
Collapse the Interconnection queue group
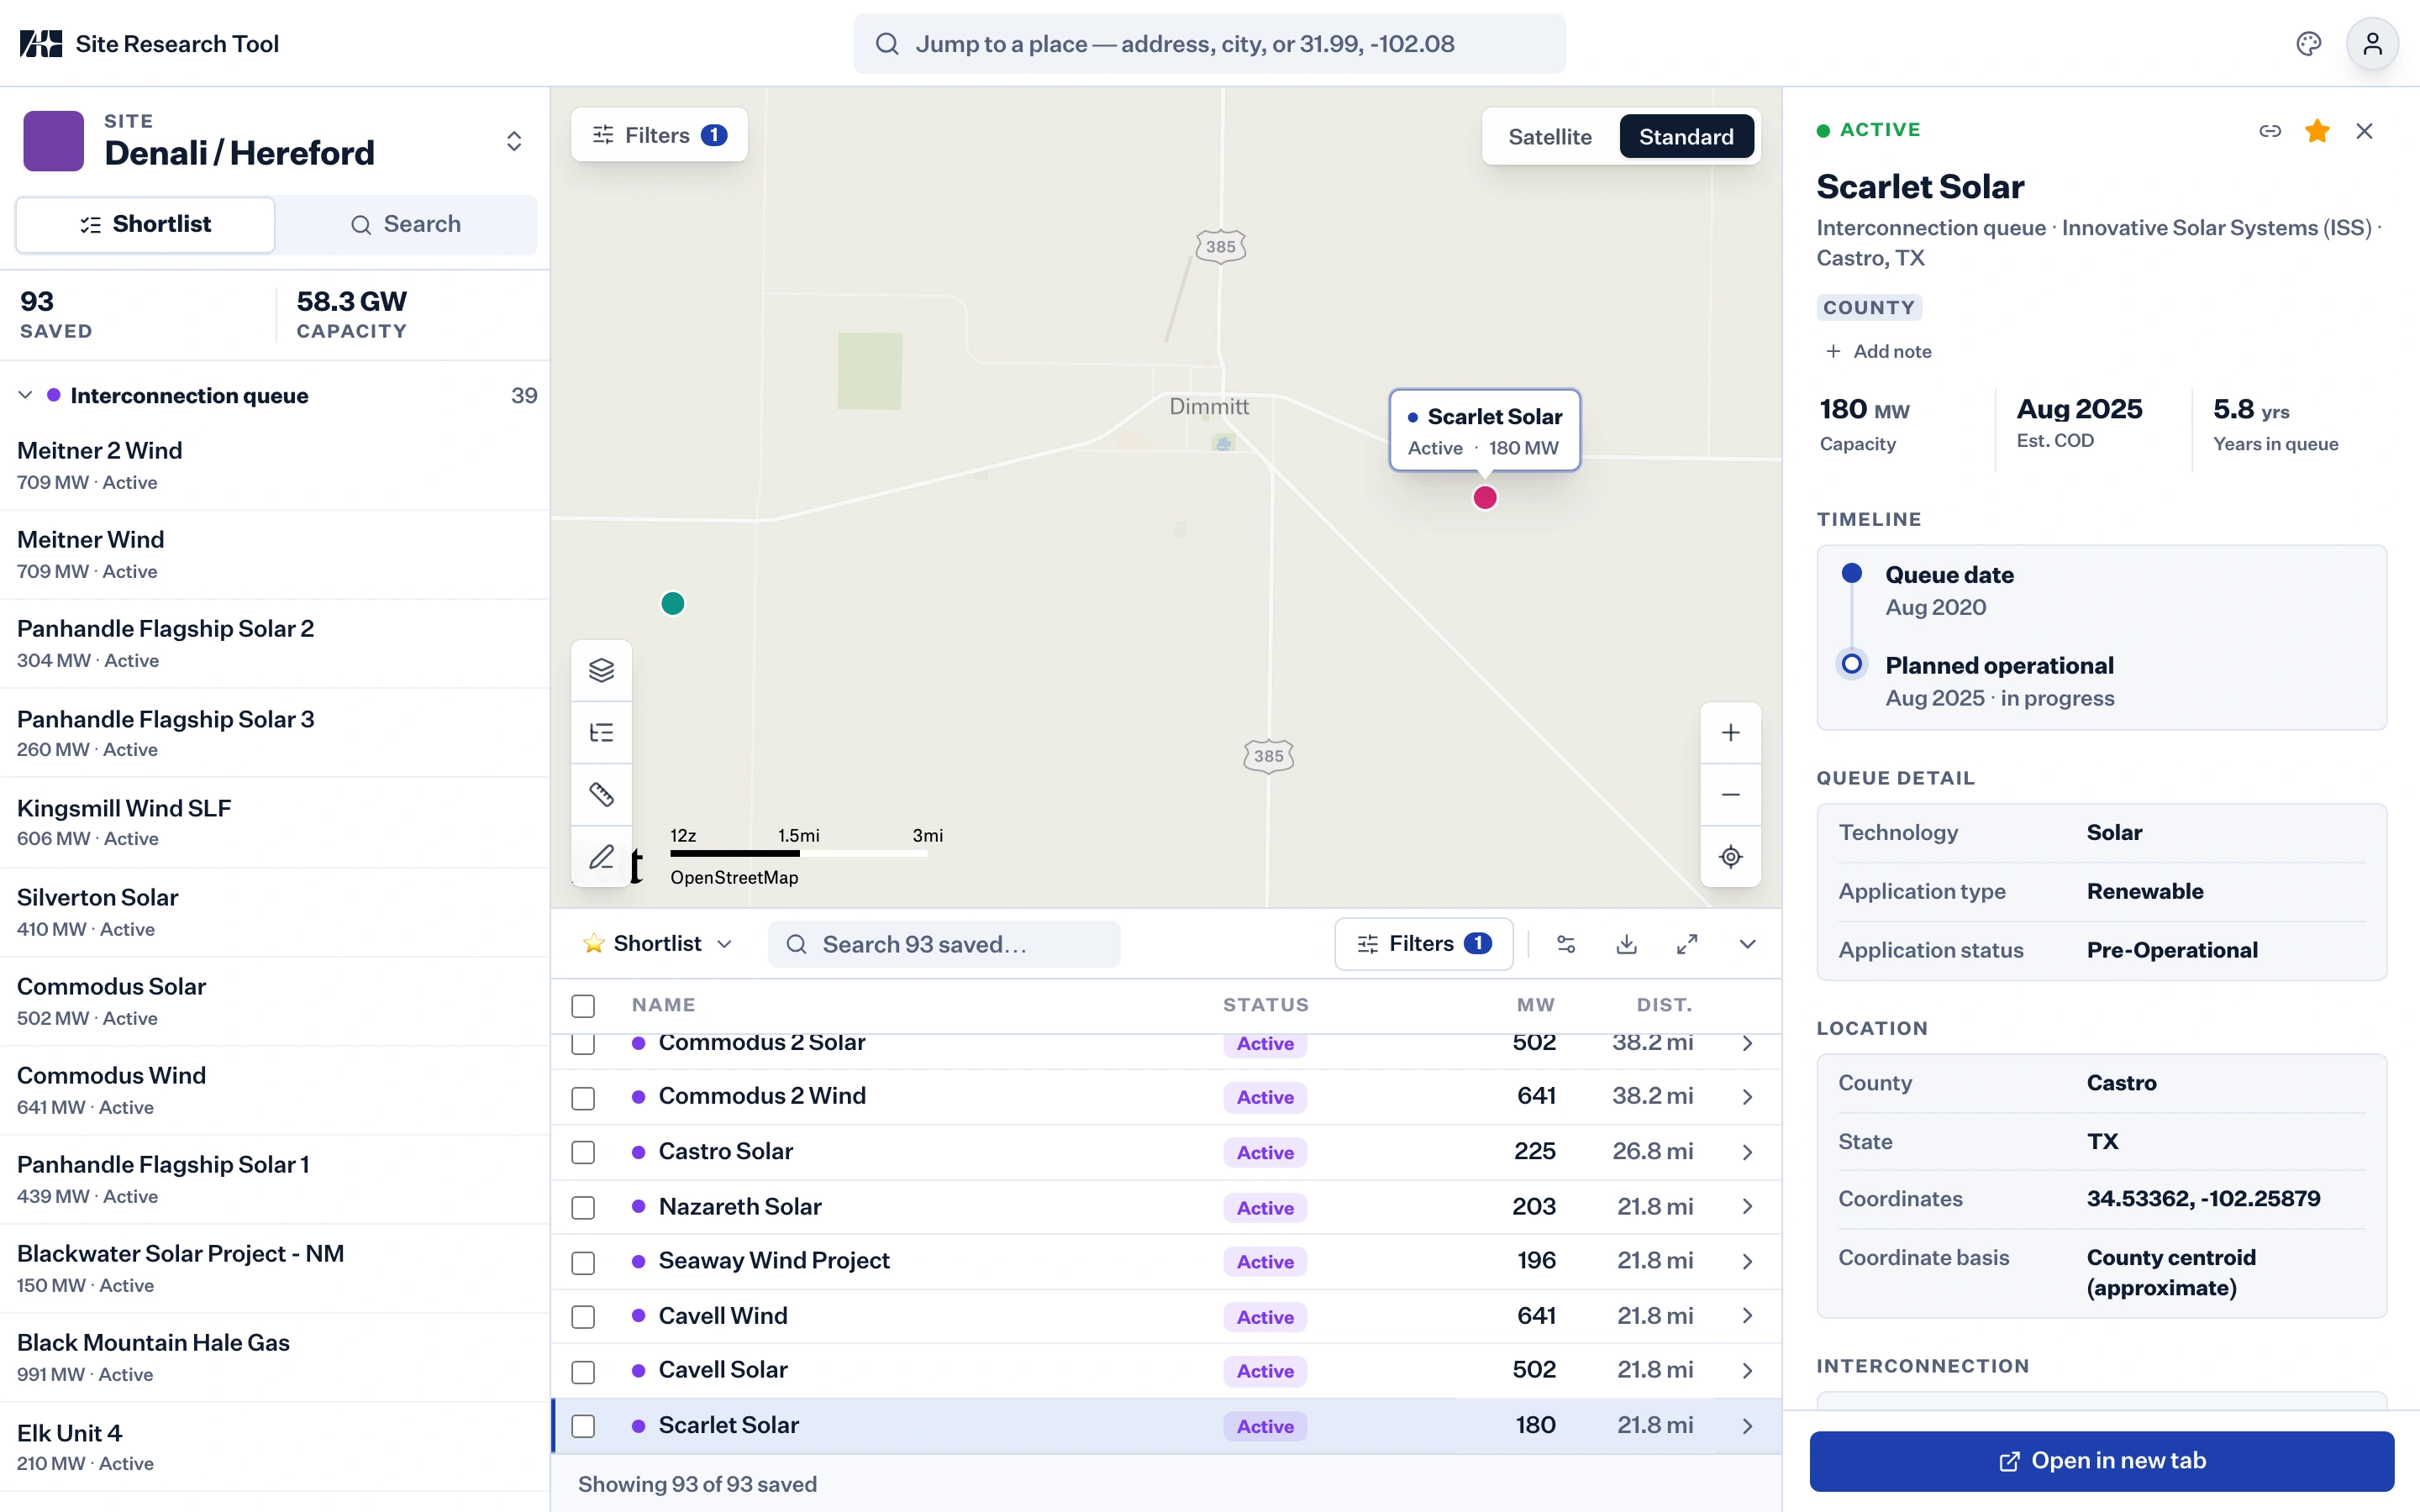point(25,395)
